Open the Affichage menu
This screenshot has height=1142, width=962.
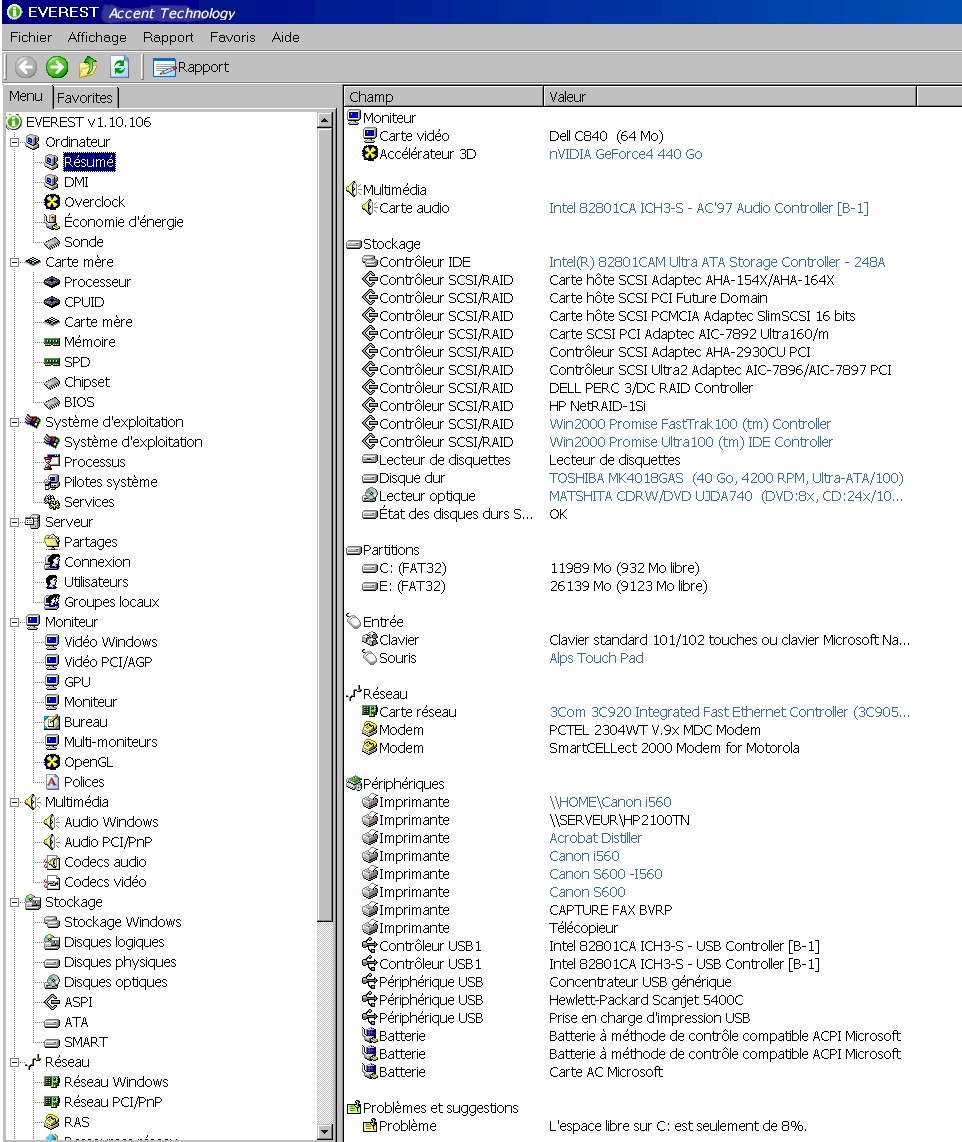[97, 37]
